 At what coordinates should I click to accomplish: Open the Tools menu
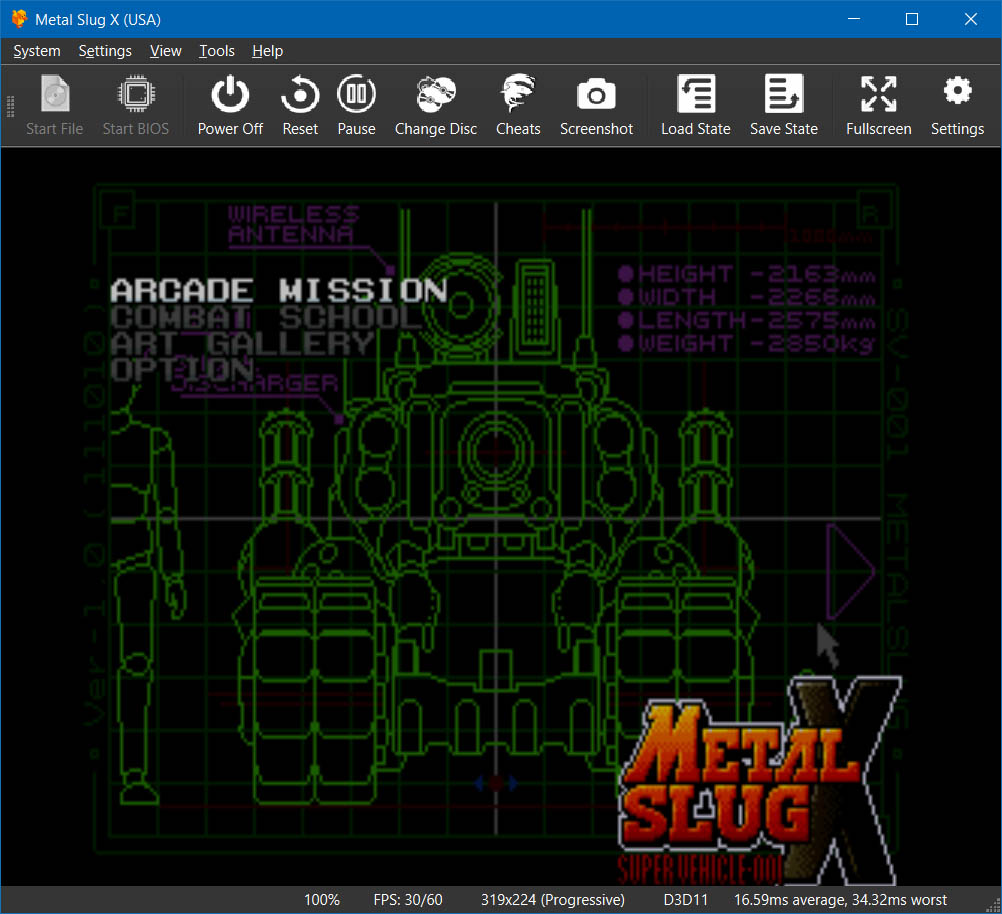pyautogui.click(x=217, y=51)
